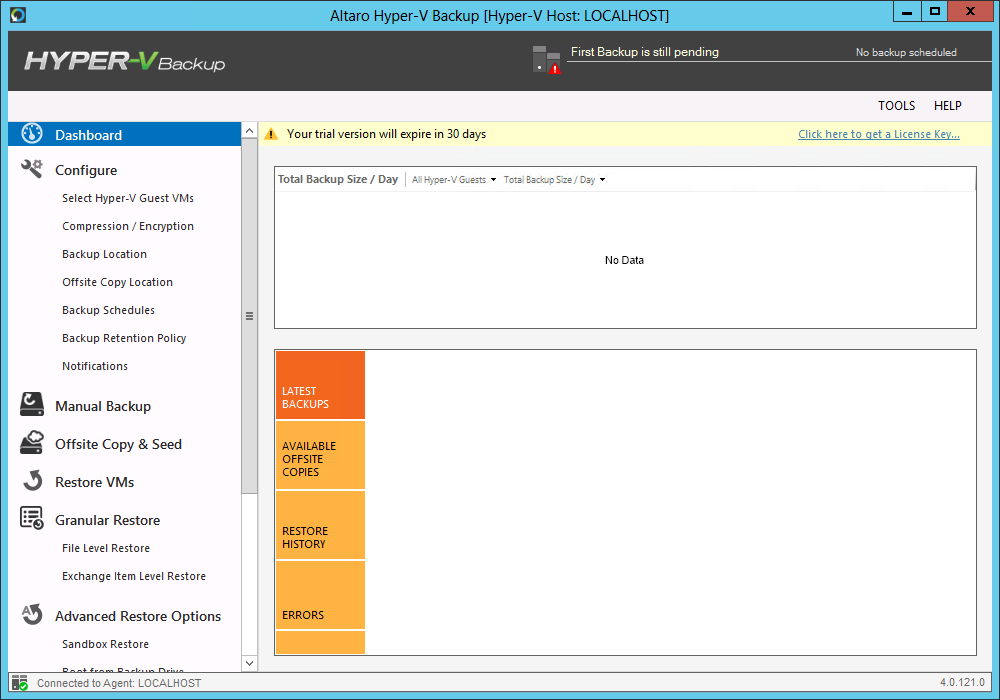
Task: Click the Configure wrench and gear icon
Action: (32, 168)
